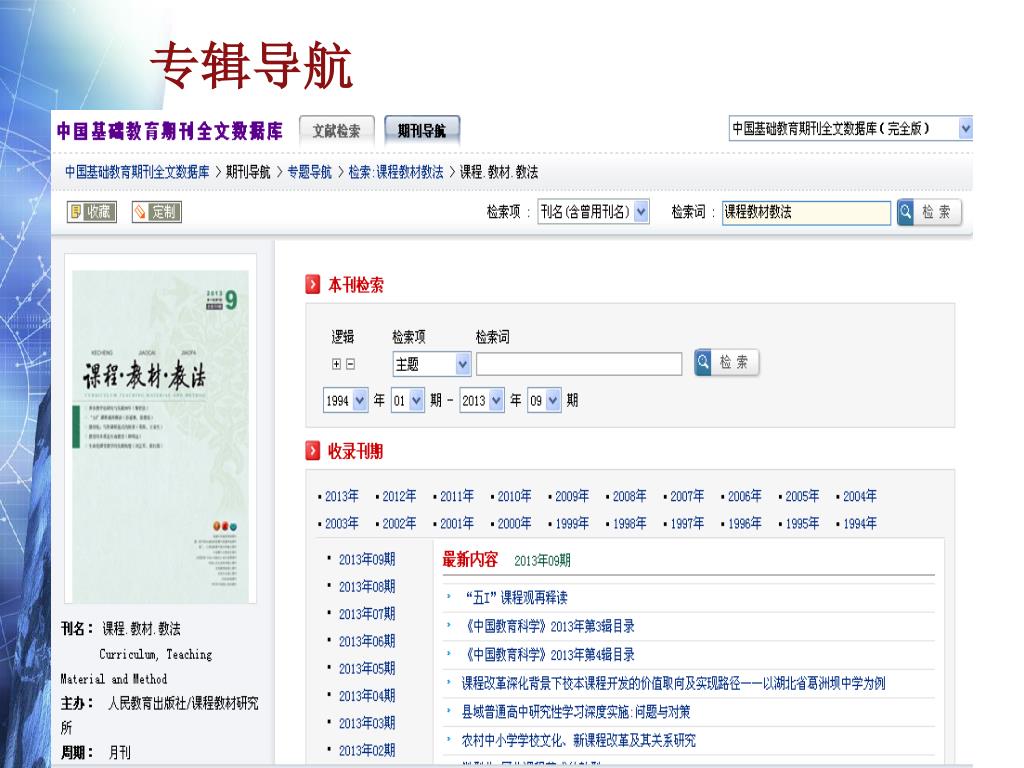Viewport: 1024px width, 768px height.
Task: Select the 1994年 year link
Action: [859, 524]
